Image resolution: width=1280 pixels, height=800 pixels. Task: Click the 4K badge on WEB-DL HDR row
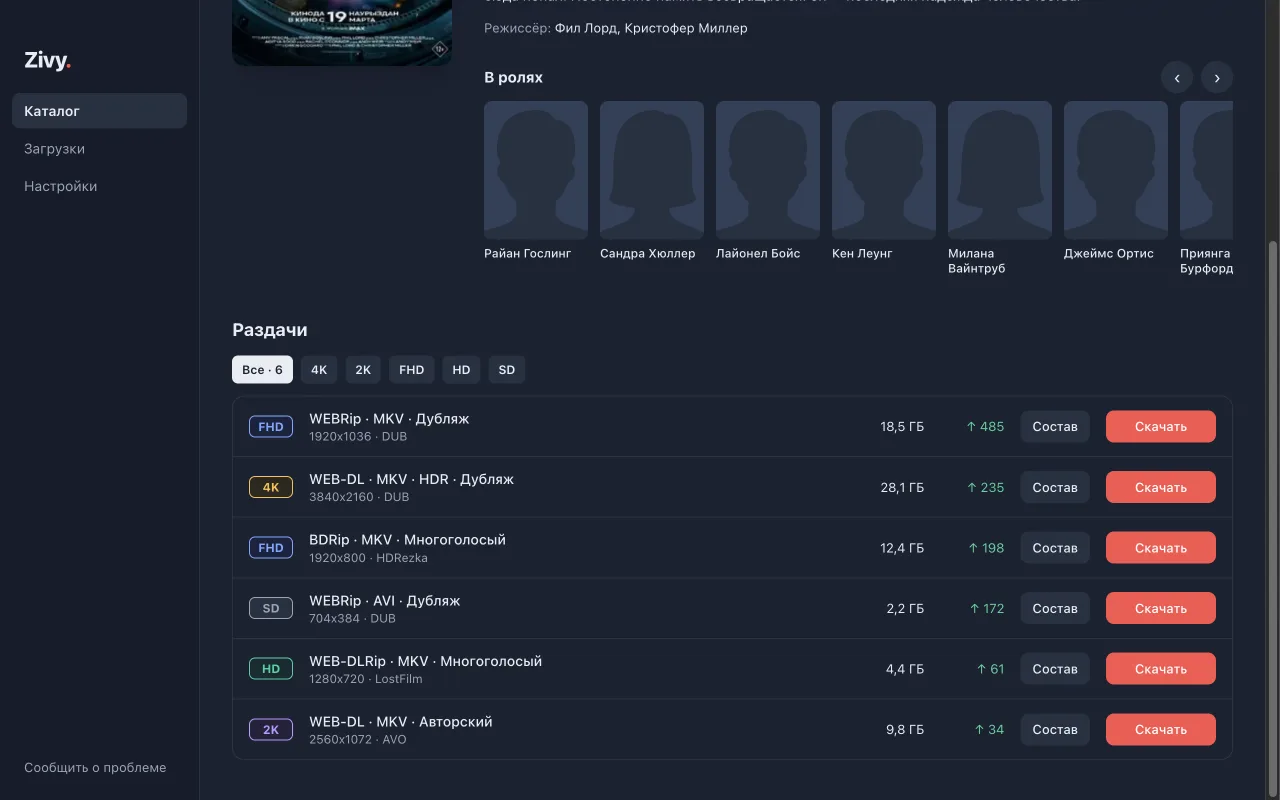coord(271,487)
